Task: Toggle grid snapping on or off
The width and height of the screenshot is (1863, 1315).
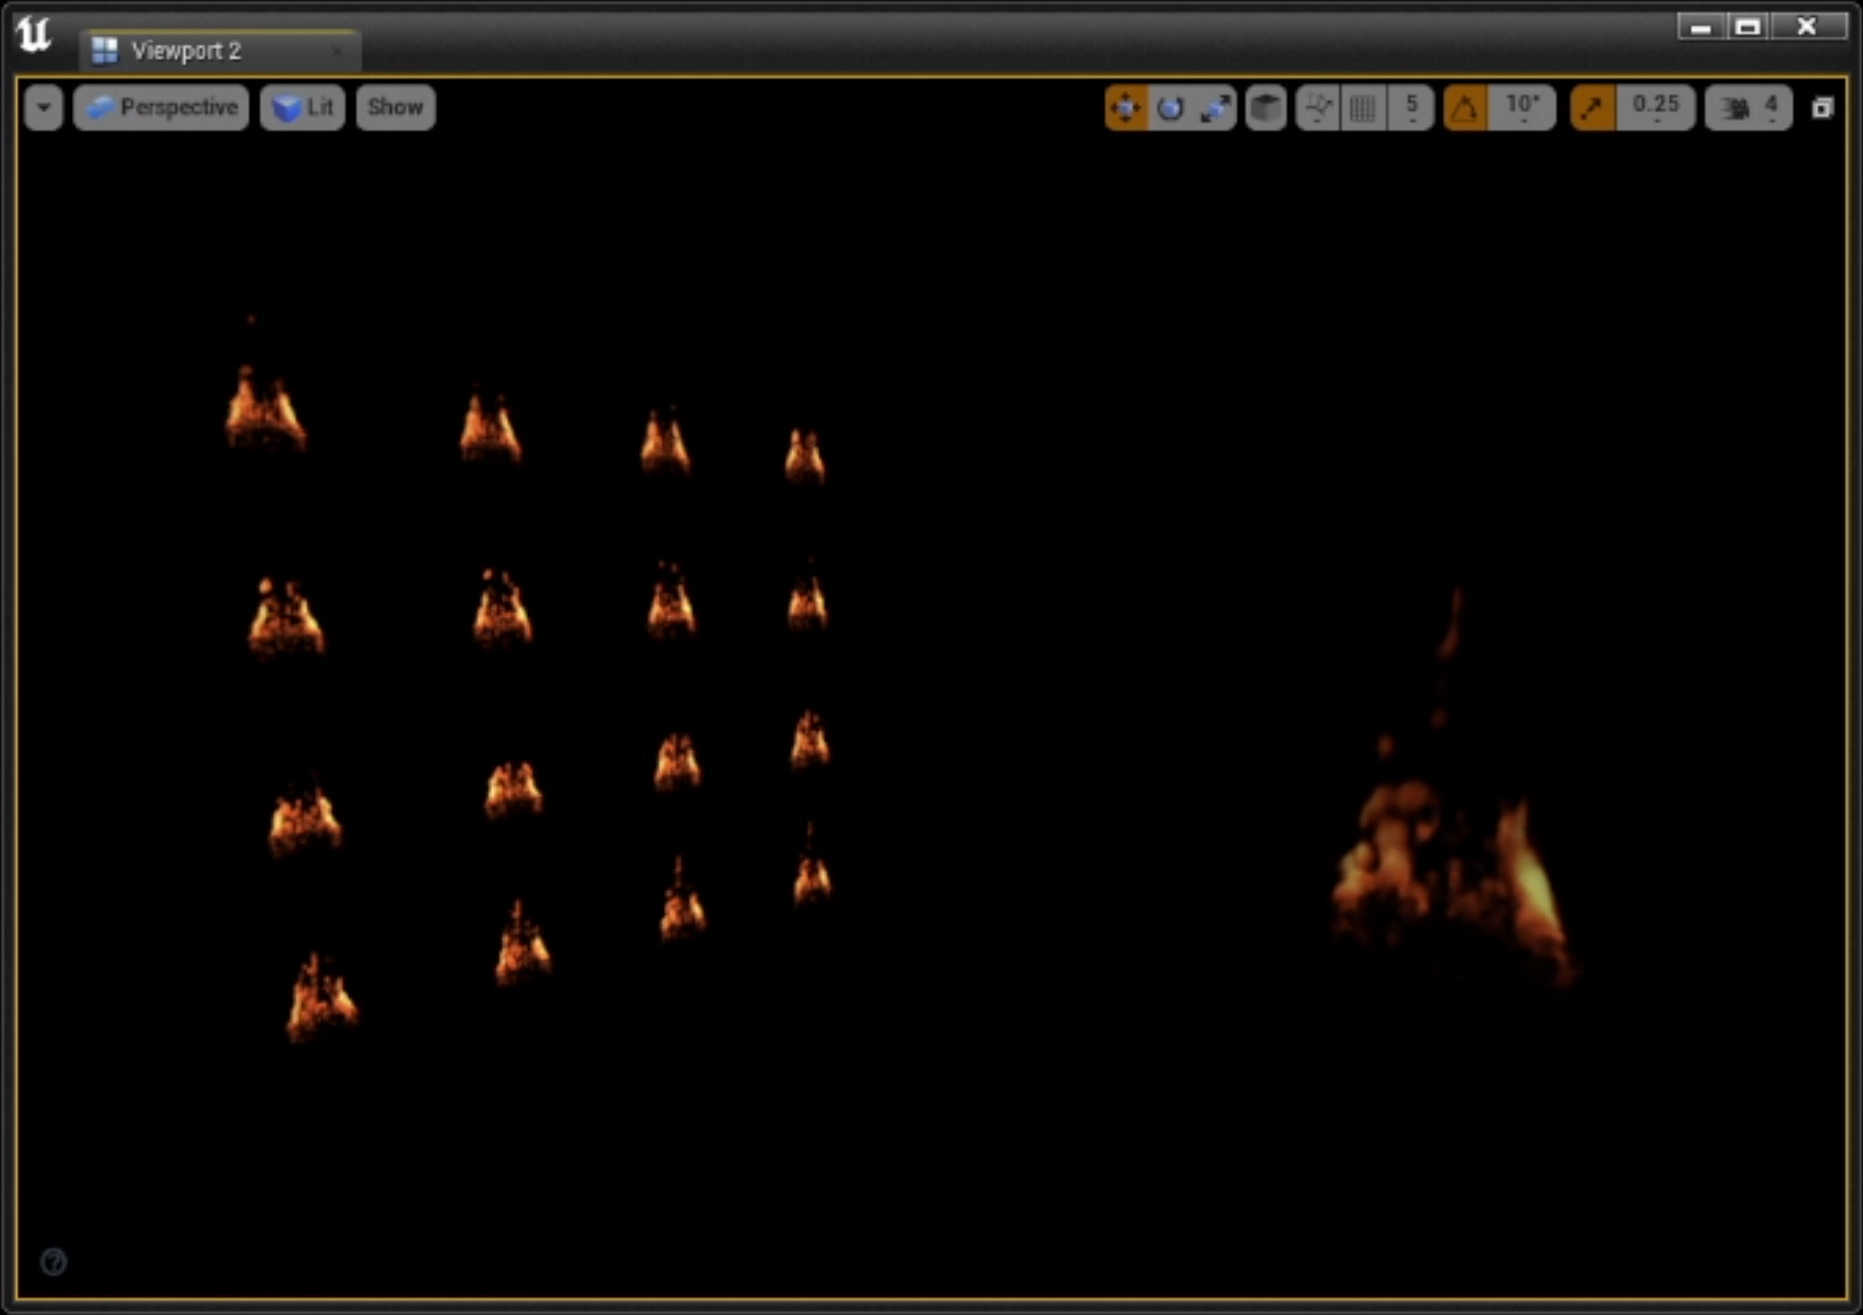Action: pos(1363,107)
